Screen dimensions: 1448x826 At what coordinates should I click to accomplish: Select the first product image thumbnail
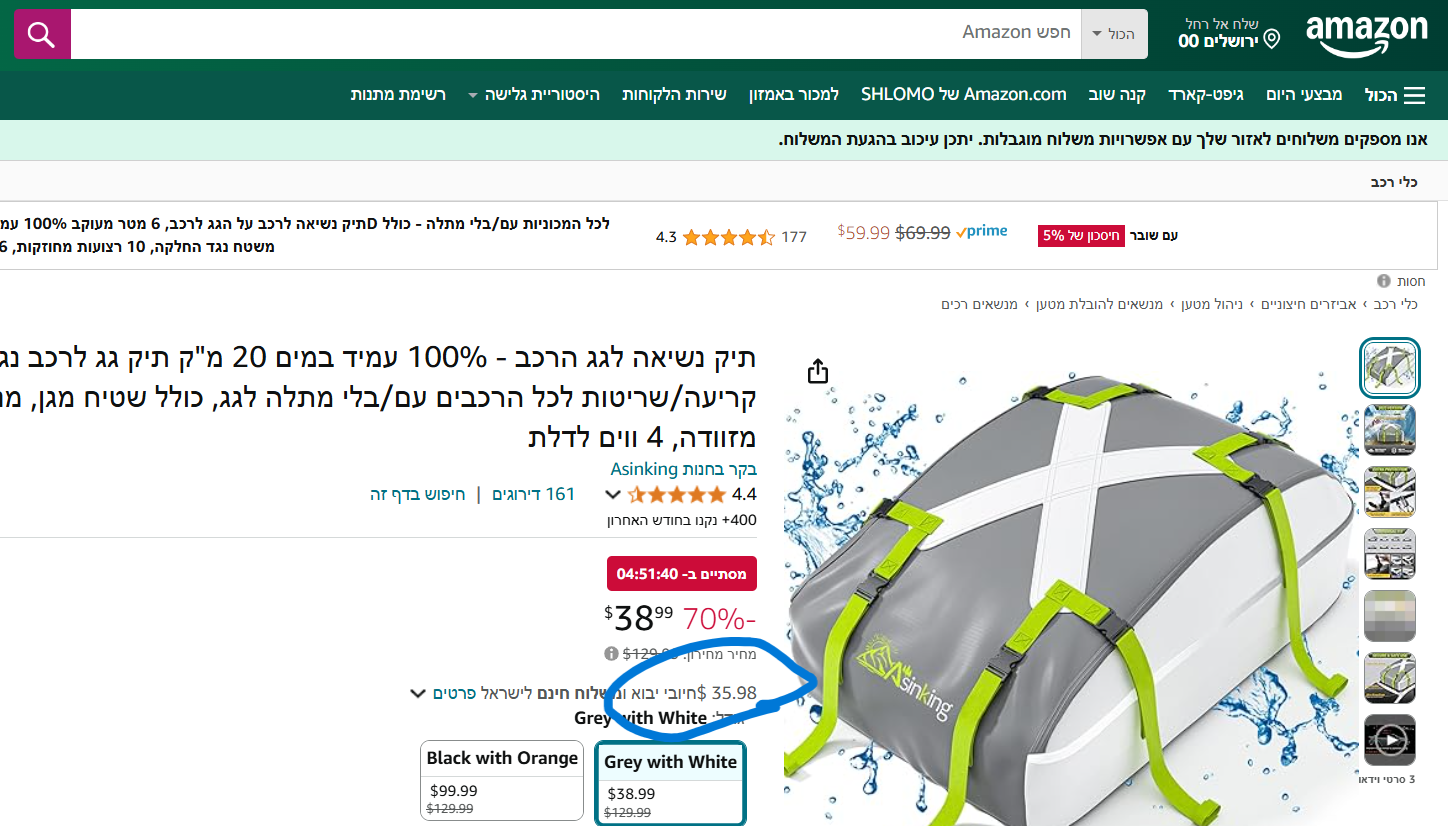tap(1390, 368)
